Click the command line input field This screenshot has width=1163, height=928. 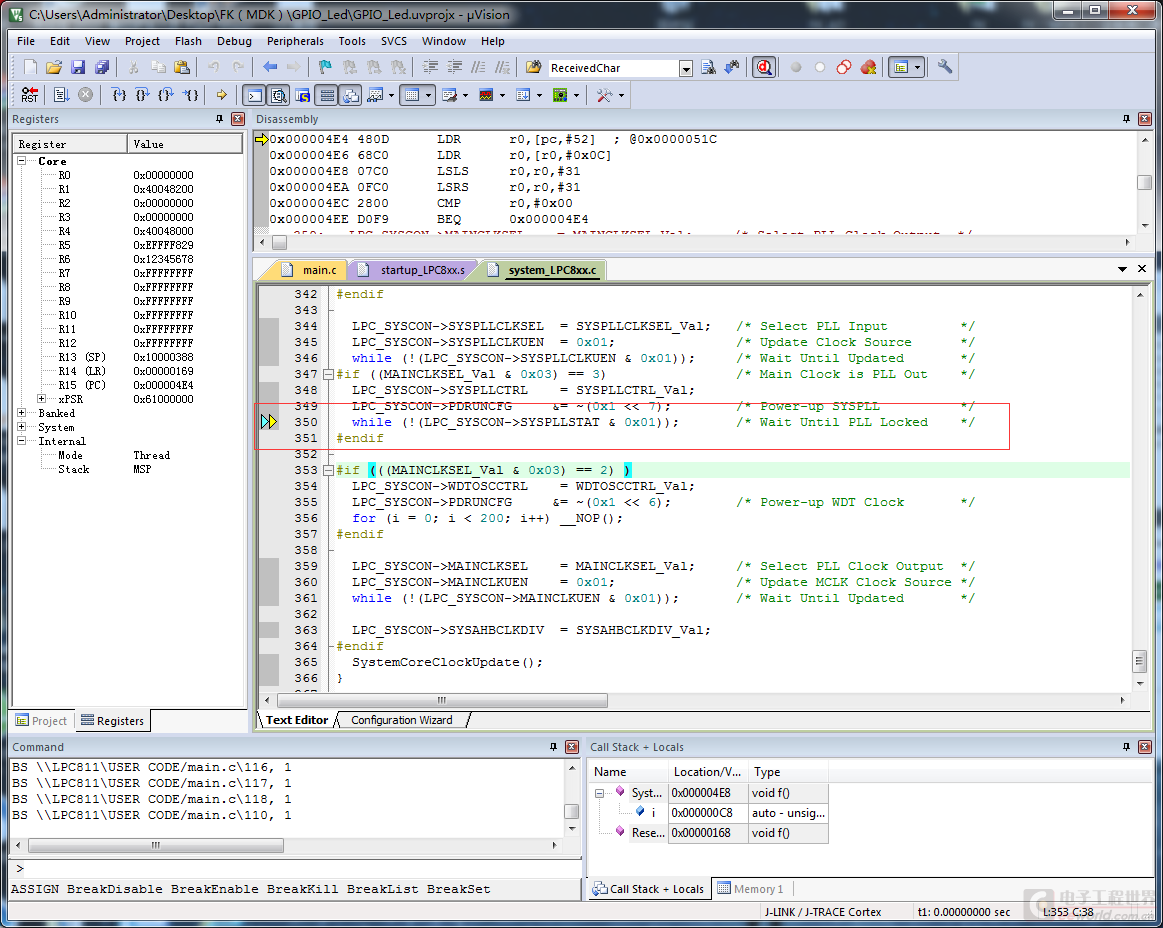coord(295,869)
